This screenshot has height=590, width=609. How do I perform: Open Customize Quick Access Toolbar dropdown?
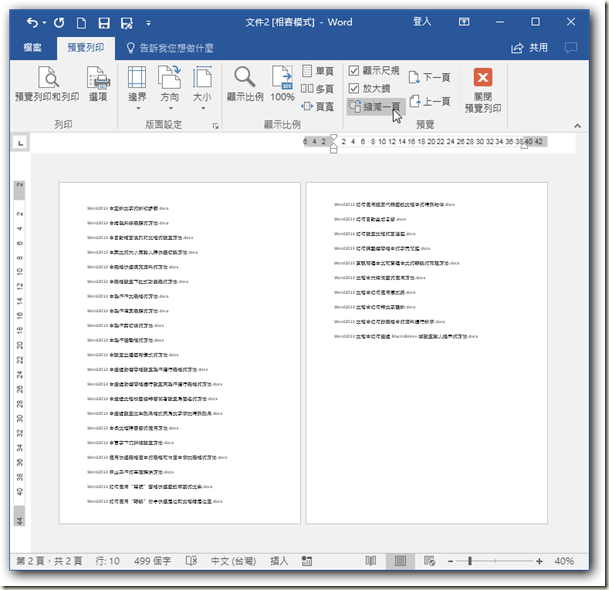click(148, 23)
